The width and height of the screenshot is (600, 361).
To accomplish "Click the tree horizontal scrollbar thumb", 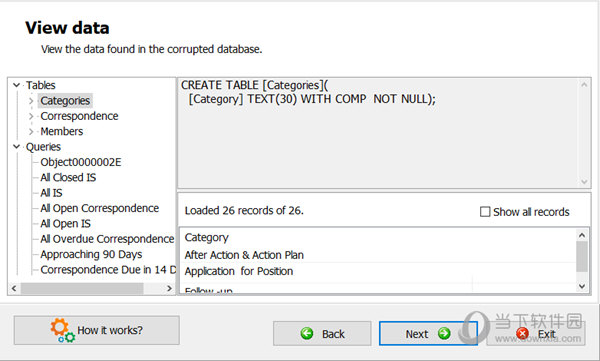I will pyautogui.click(x=82, y=288).
